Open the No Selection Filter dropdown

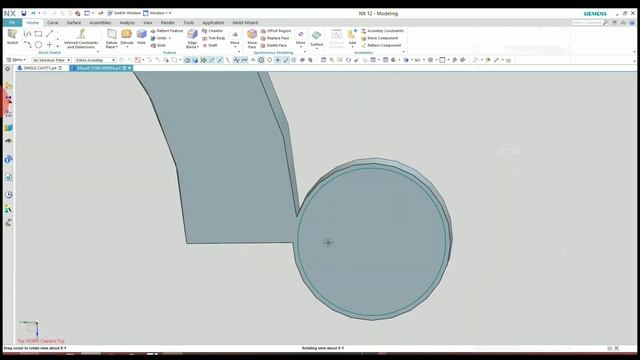pos(51,60)
